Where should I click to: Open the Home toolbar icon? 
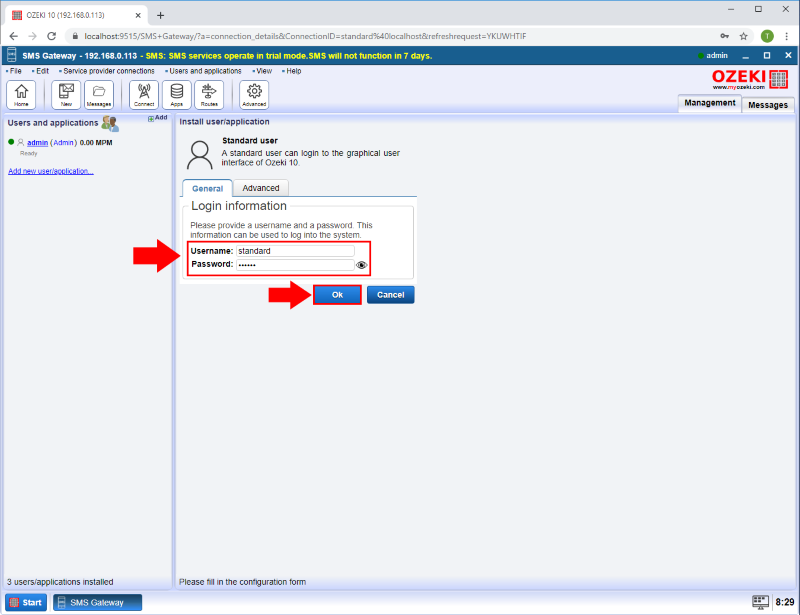21,94
